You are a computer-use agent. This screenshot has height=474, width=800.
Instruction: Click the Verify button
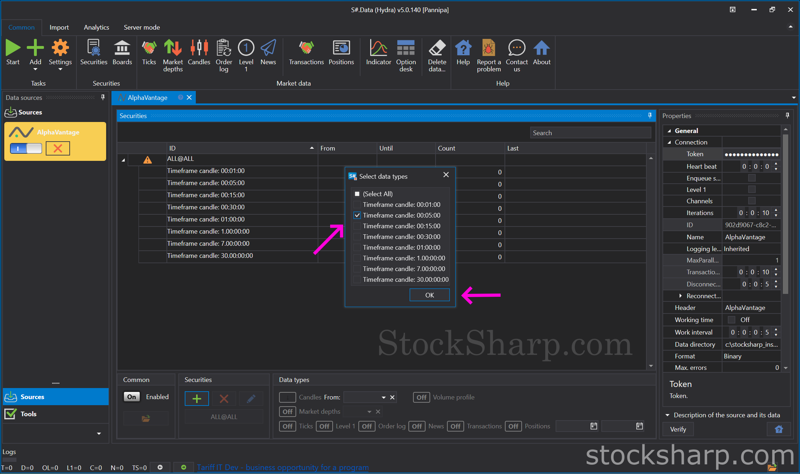(678, 429)
